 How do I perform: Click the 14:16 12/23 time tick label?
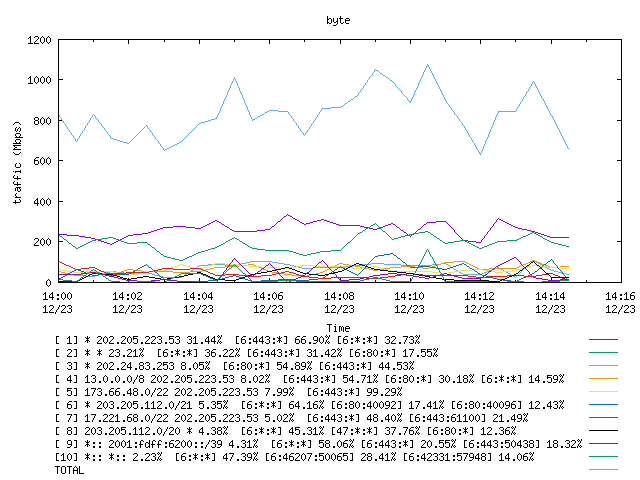(x=620, y=302)
